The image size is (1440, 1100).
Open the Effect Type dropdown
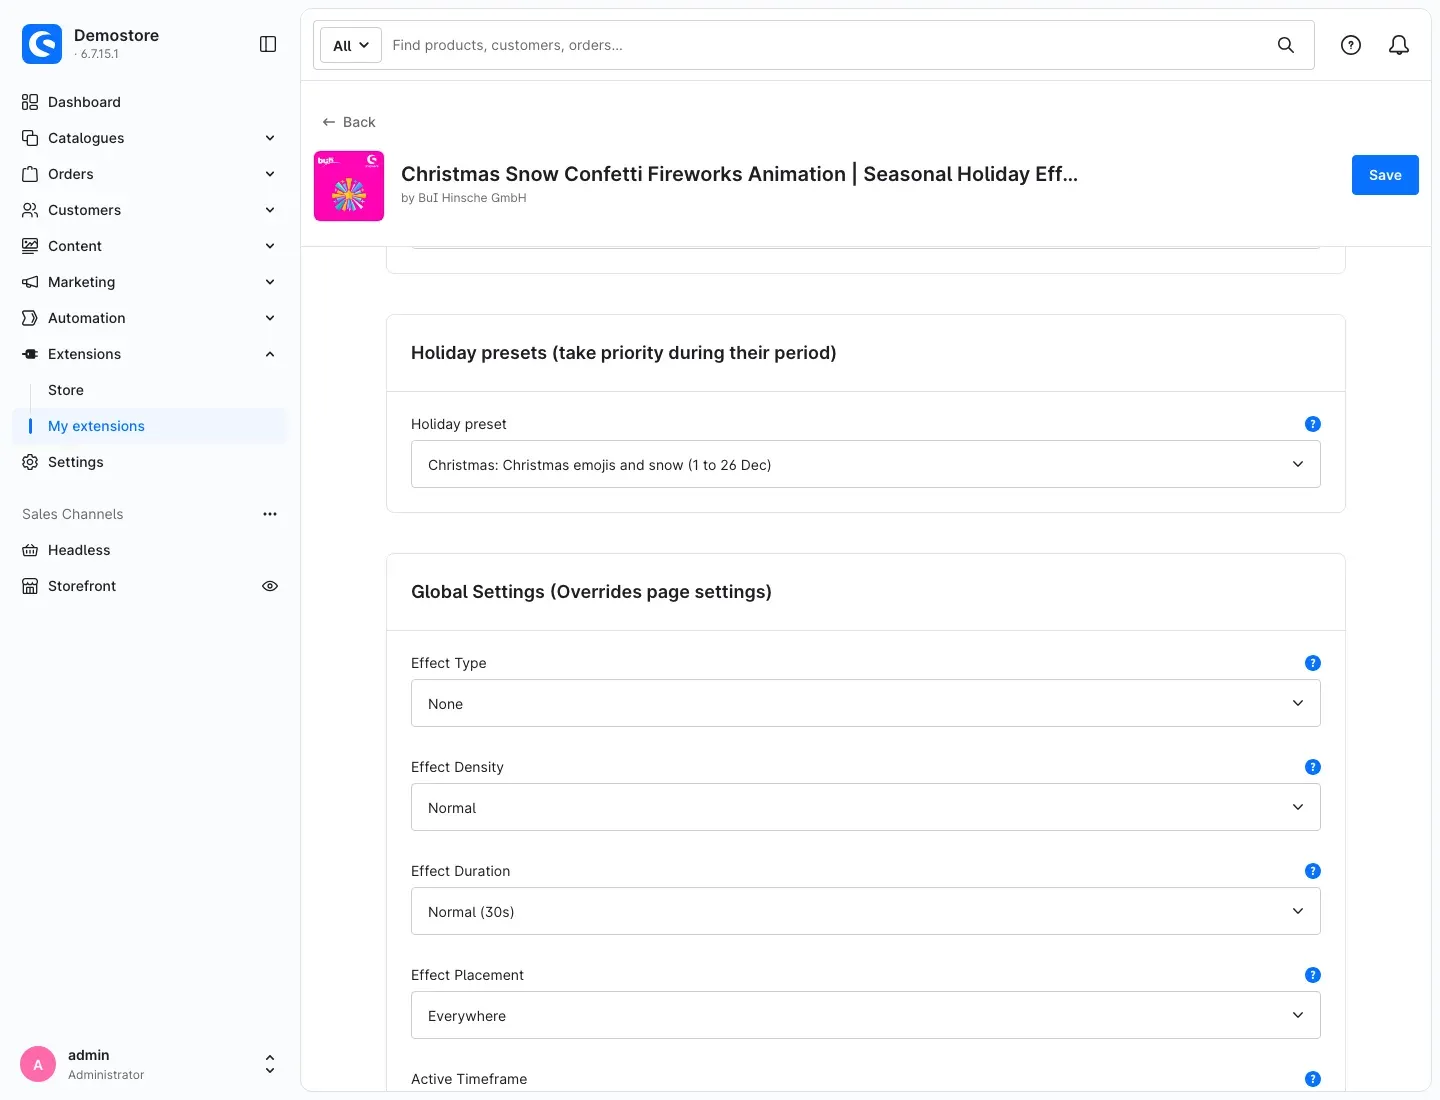pos(866,703)
